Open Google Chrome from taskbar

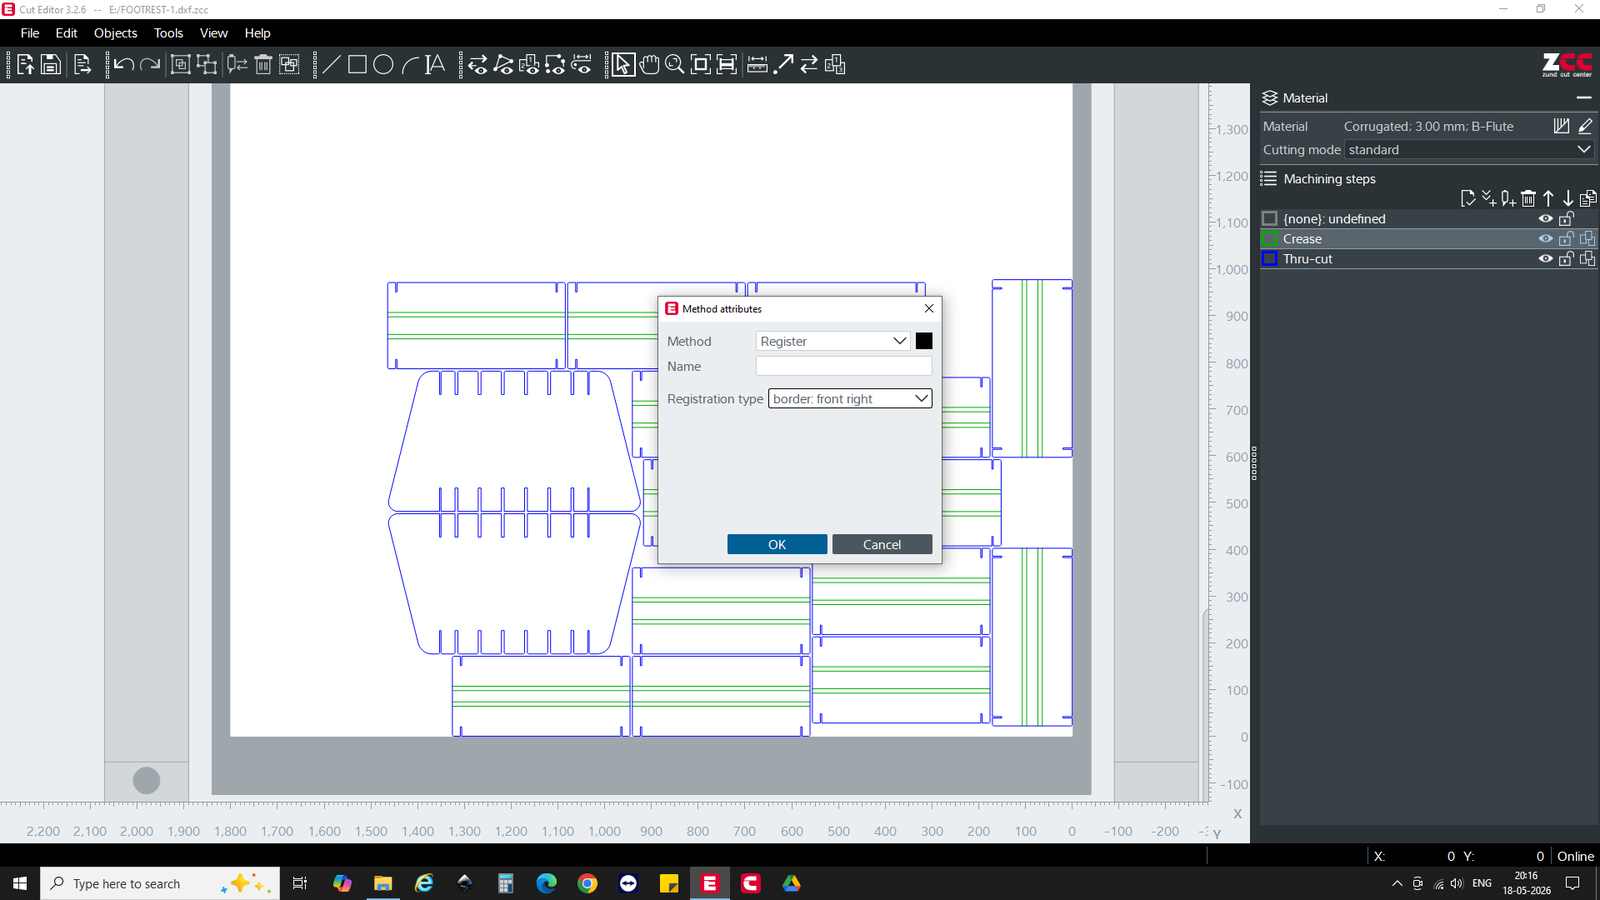587,884
